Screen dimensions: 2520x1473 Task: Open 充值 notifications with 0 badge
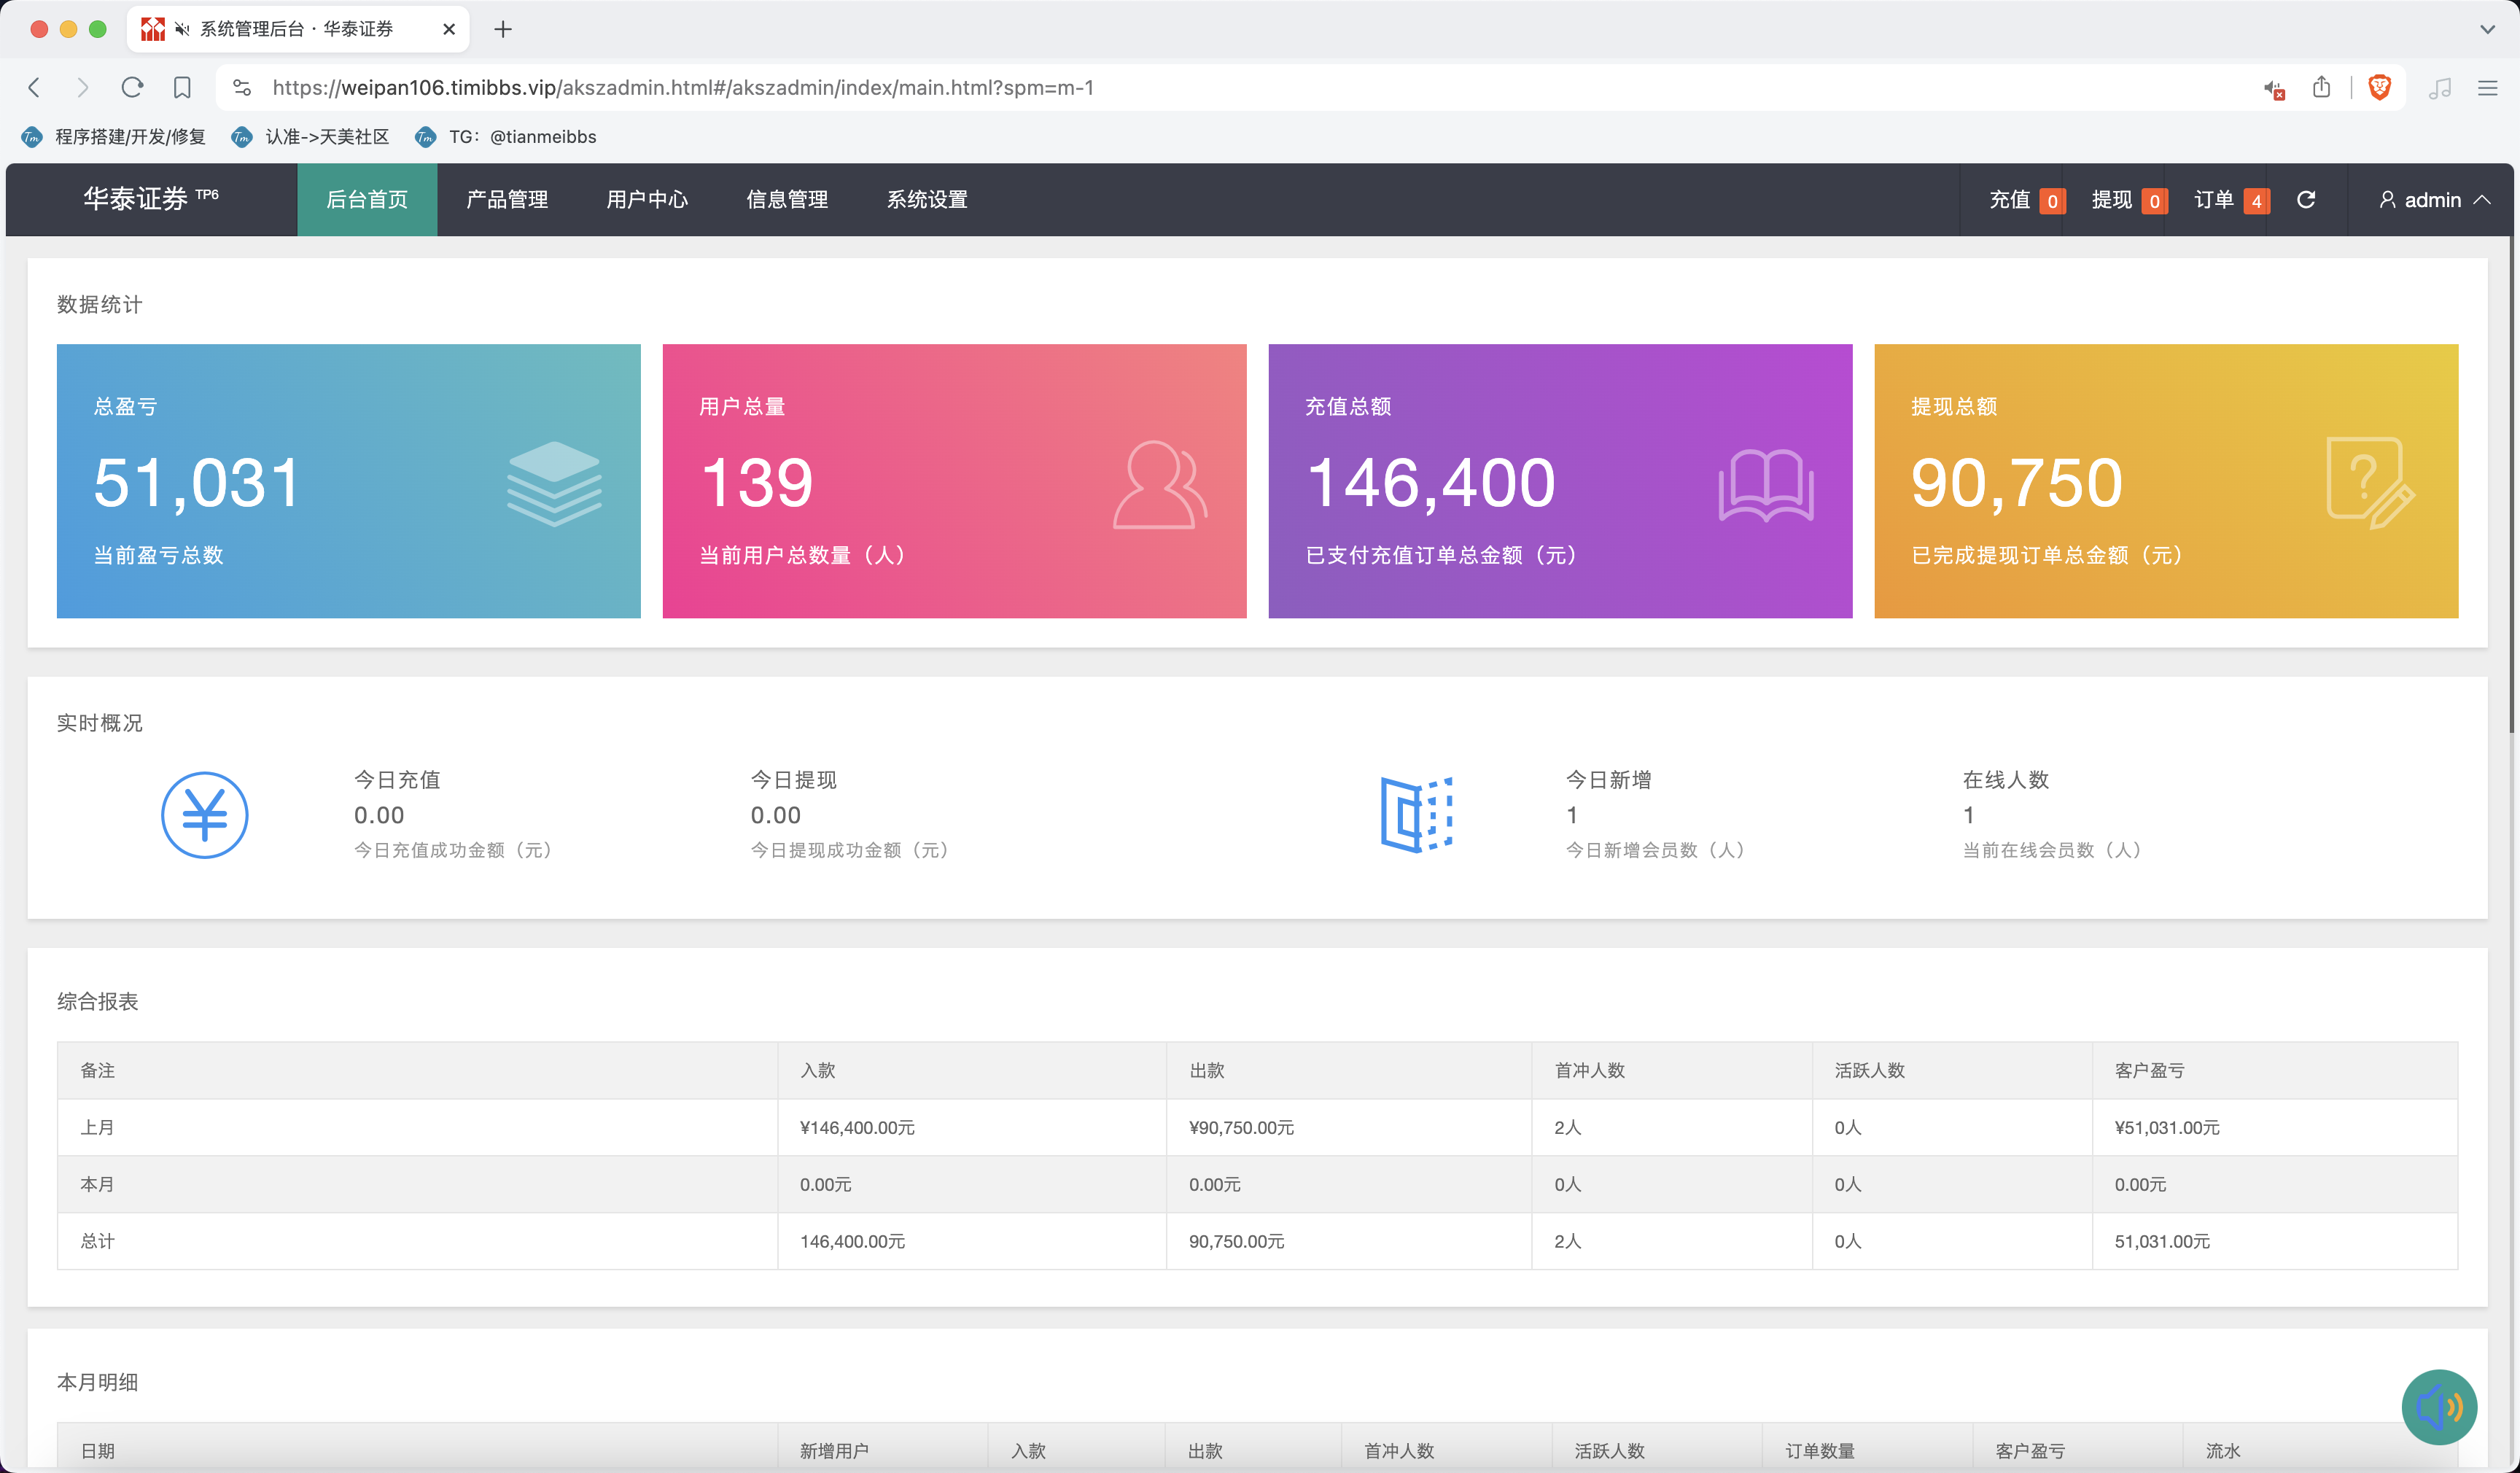pos(2026,200)
